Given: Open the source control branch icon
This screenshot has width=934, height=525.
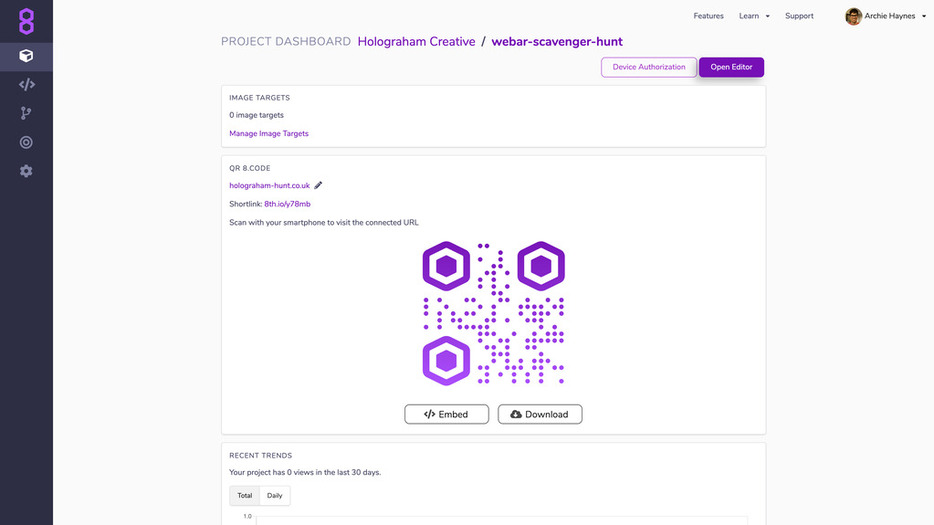Looking at the screenshot, I should point(26,113).
